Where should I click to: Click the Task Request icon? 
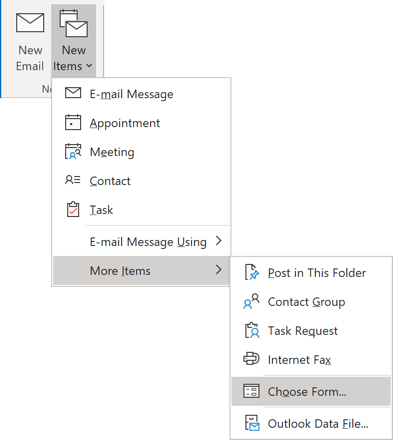[x=252, y=330]
